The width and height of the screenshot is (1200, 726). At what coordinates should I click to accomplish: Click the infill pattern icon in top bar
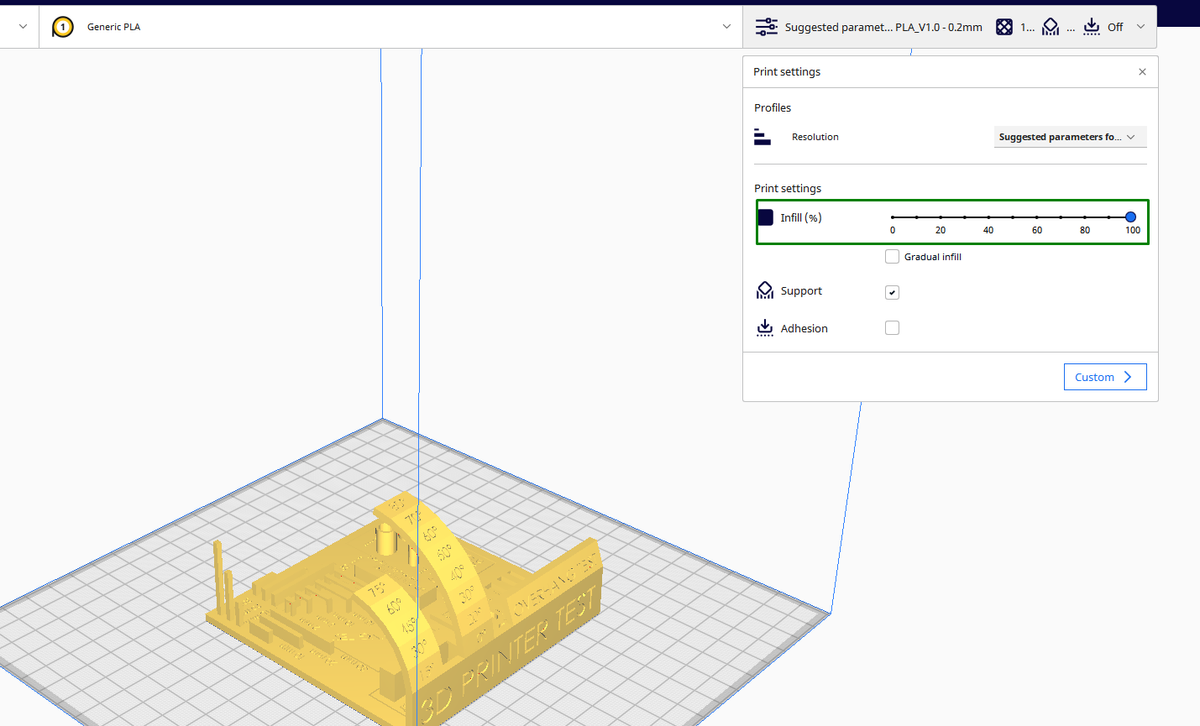click(1003, 27)
